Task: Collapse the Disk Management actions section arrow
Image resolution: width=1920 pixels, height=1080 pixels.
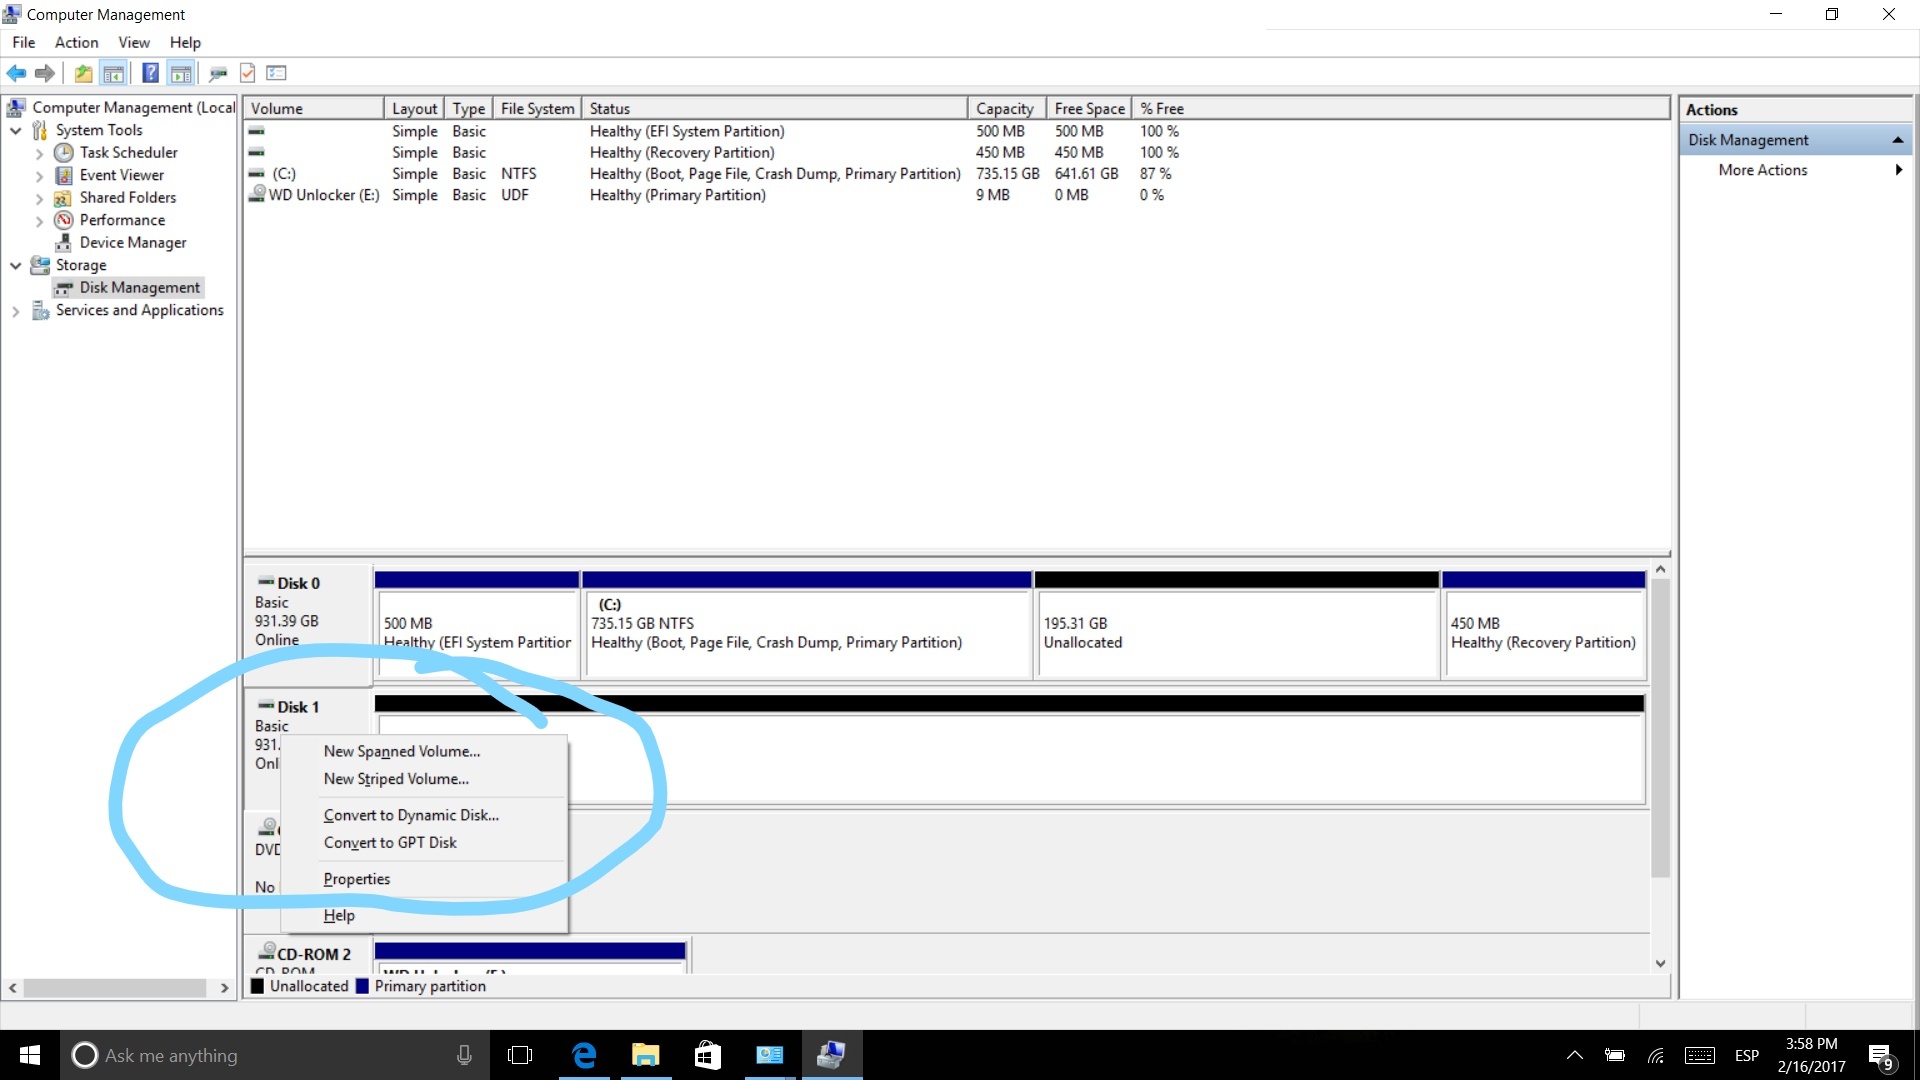Action: point(1897,140)
